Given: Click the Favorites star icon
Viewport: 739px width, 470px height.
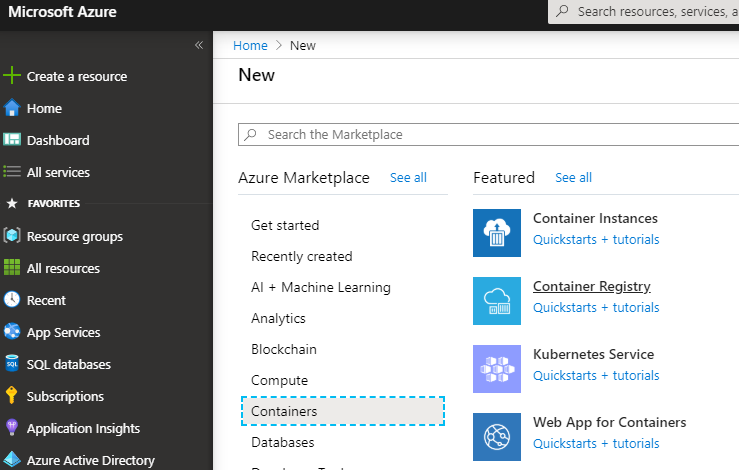Looking at the screenshot, I should 12,203.
